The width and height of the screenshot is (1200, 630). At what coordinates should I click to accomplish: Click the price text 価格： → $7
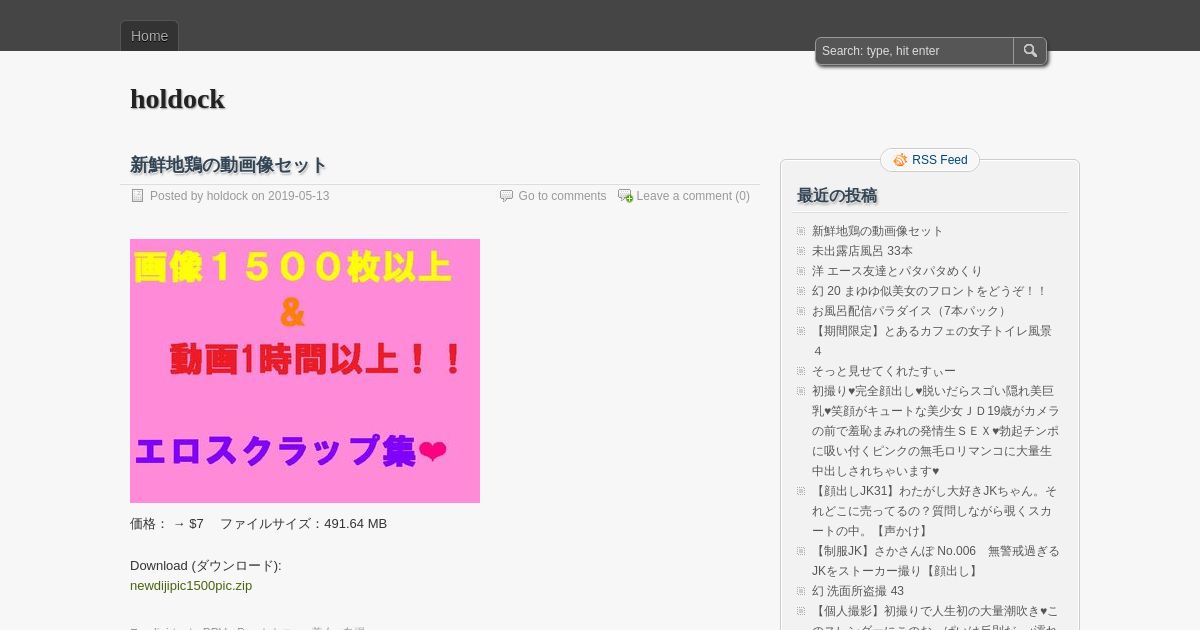[167, 524]
